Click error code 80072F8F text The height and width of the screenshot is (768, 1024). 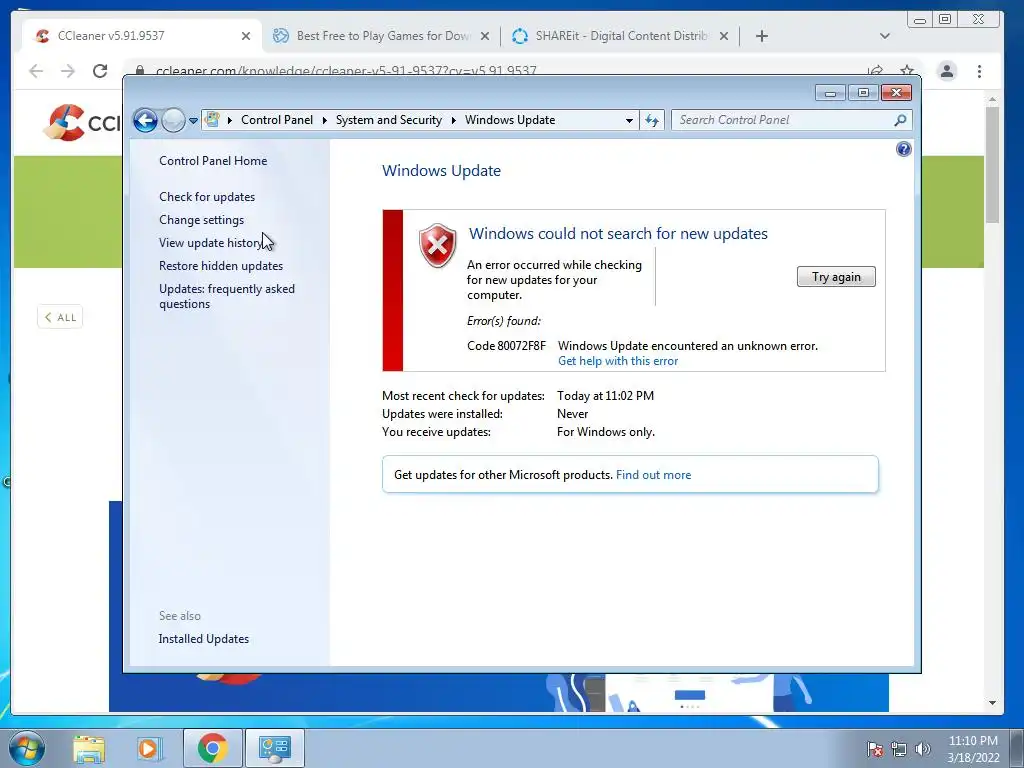click(506, 346)
